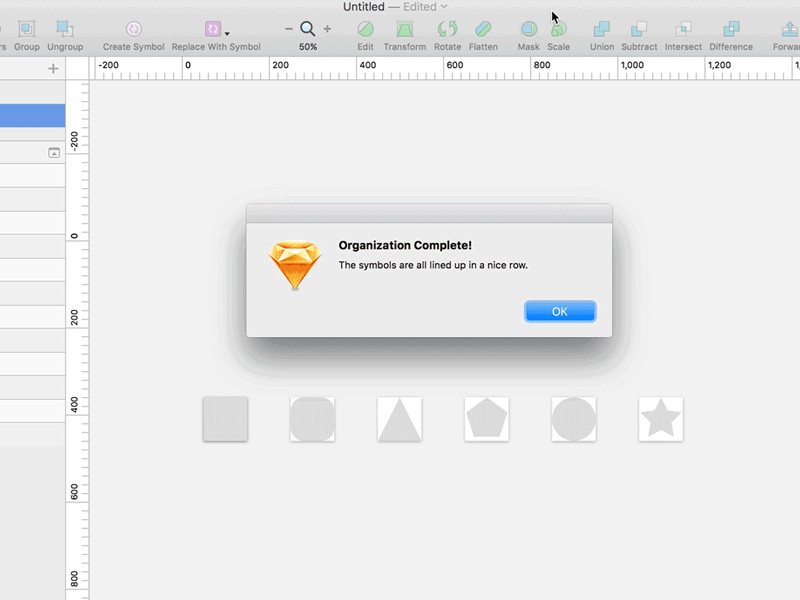Image resolution: width=800 pixels, height=600 pixels.
Task: Zoom in with the plus button
Action: tap(327, 29)
